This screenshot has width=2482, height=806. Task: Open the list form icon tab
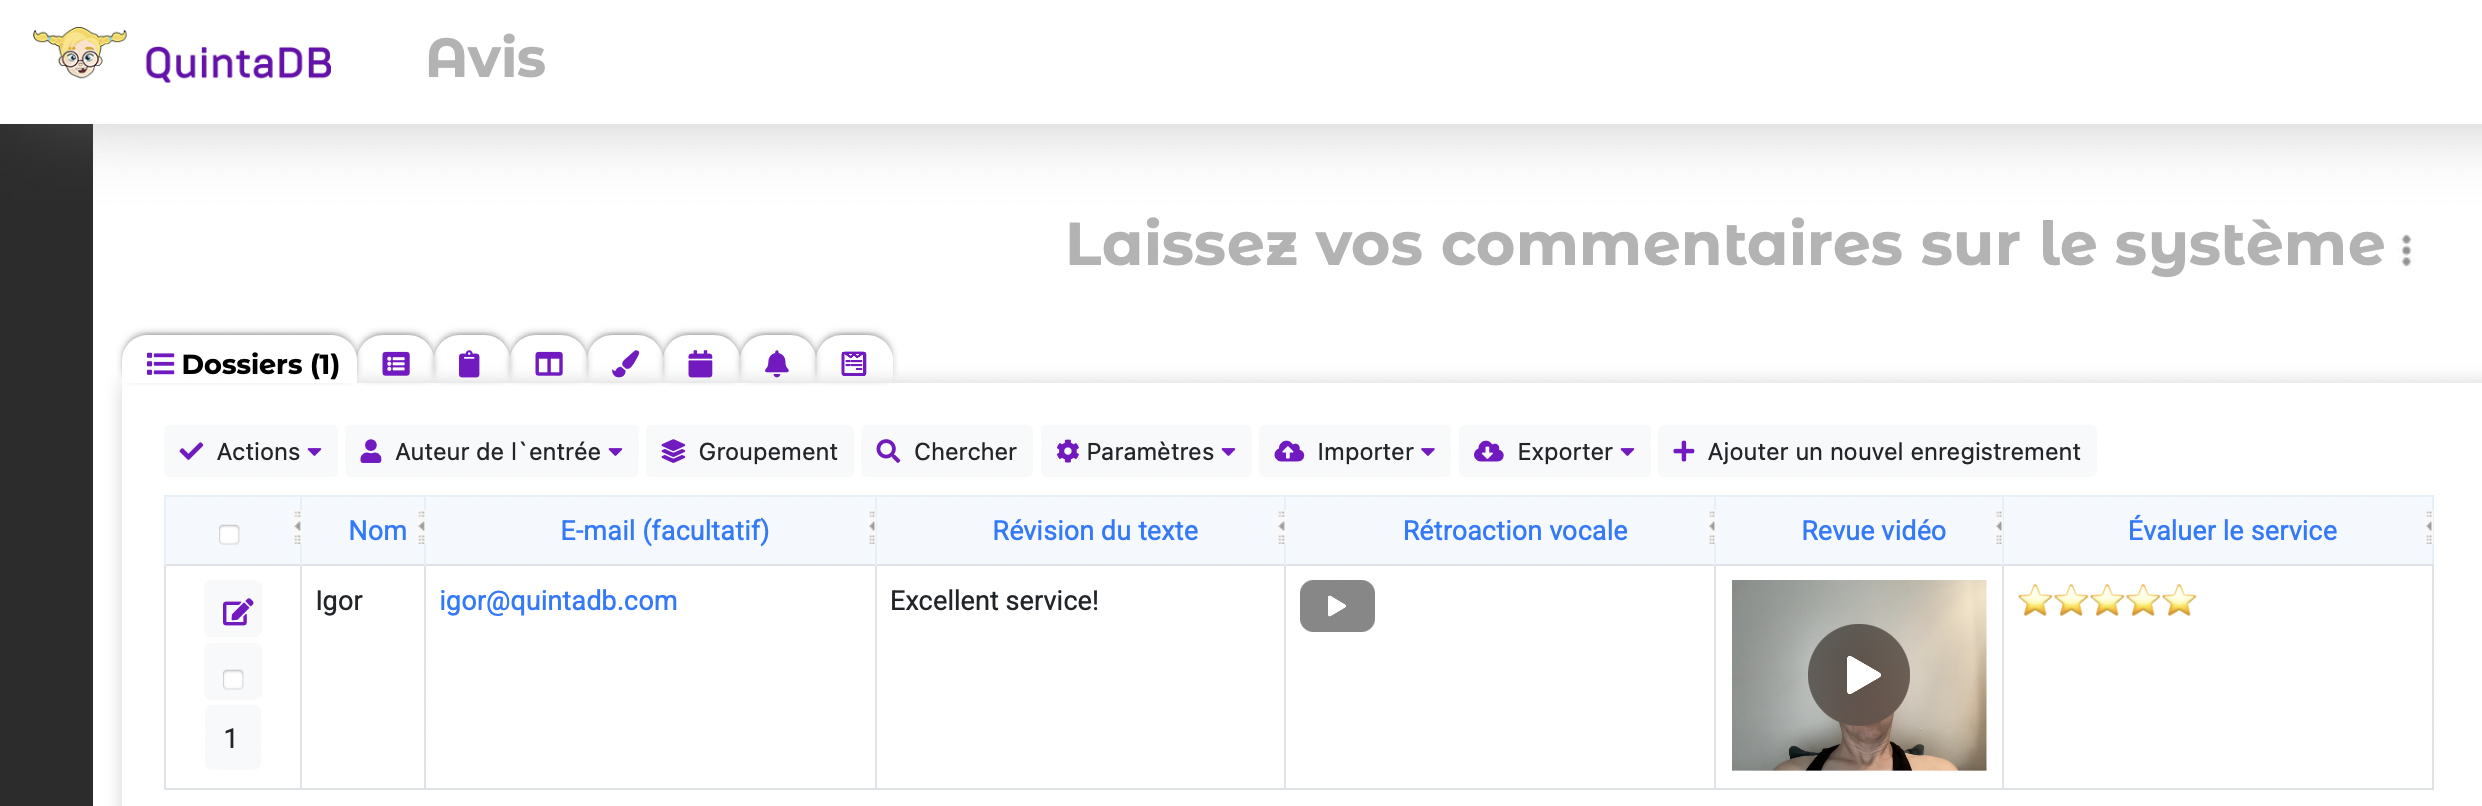point(396,364)
